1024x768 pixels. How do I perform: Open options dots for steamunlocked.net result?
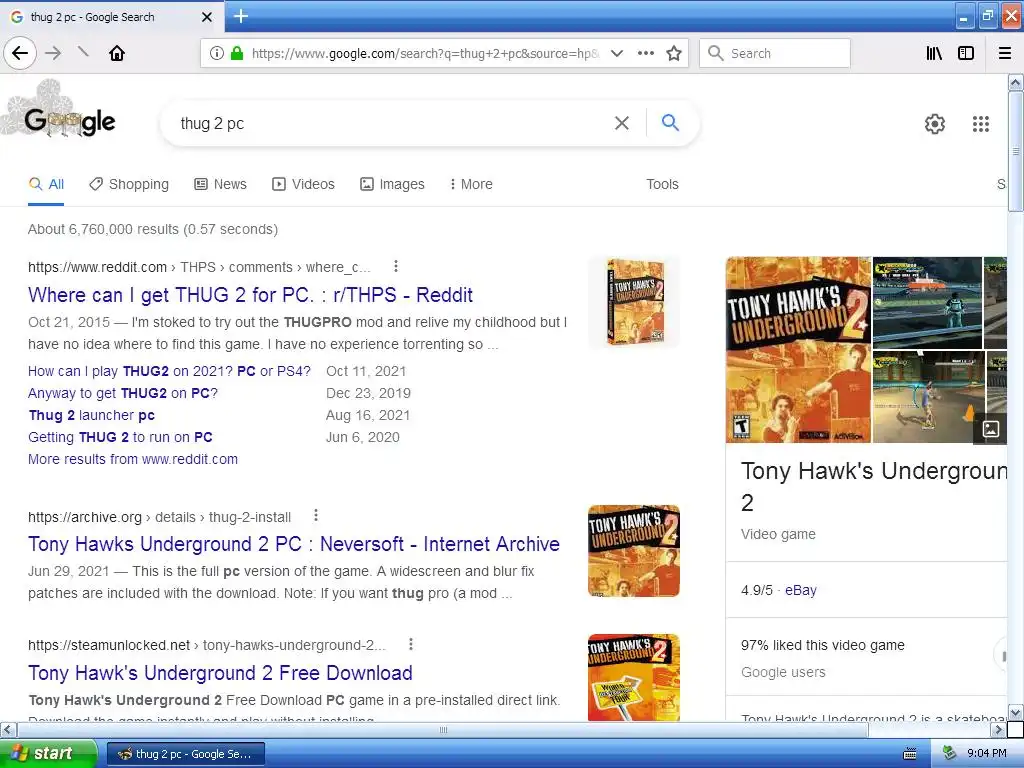click(411, 644)
